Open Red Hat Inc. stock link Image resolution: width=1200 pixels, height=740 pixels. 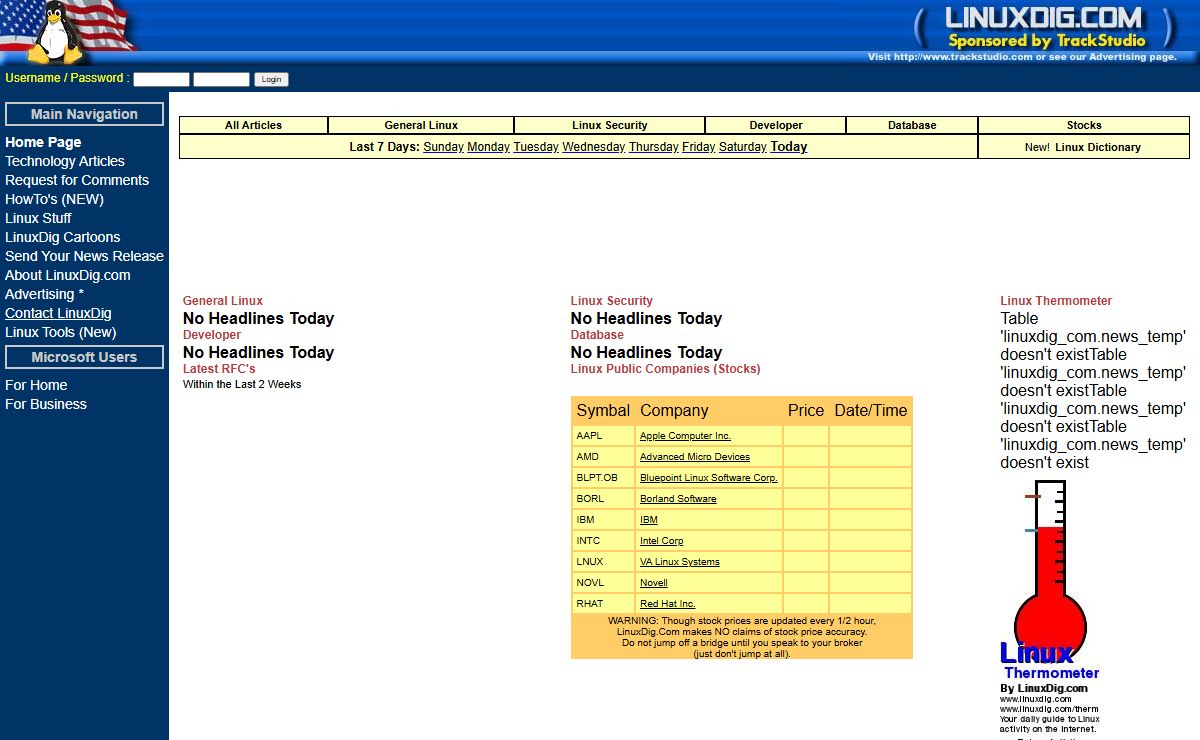(668, 604)
